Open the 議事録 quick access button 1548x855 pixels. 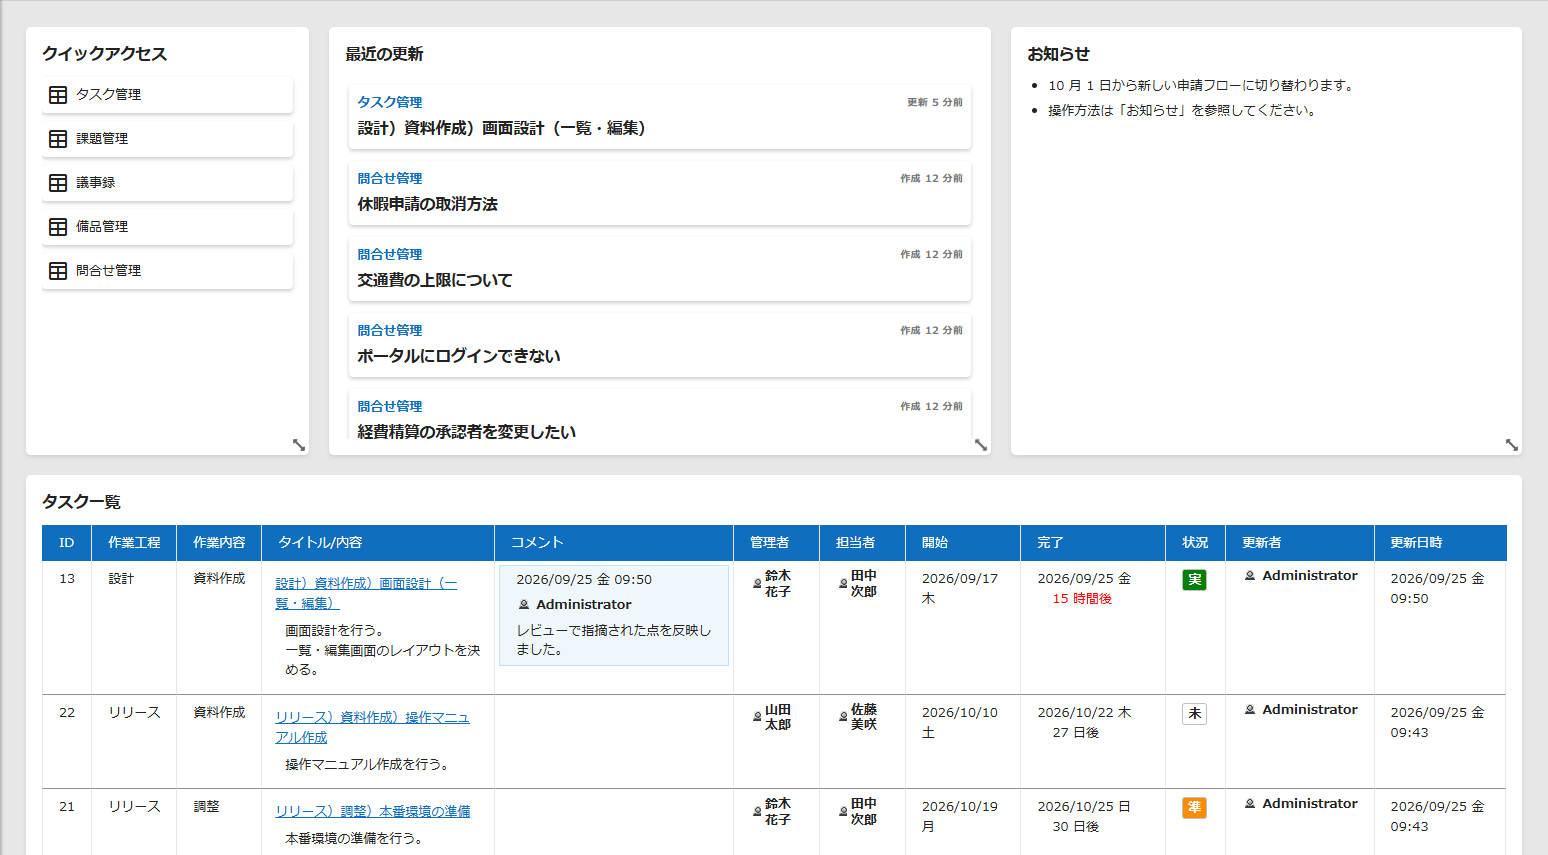[x=168, y=183]
